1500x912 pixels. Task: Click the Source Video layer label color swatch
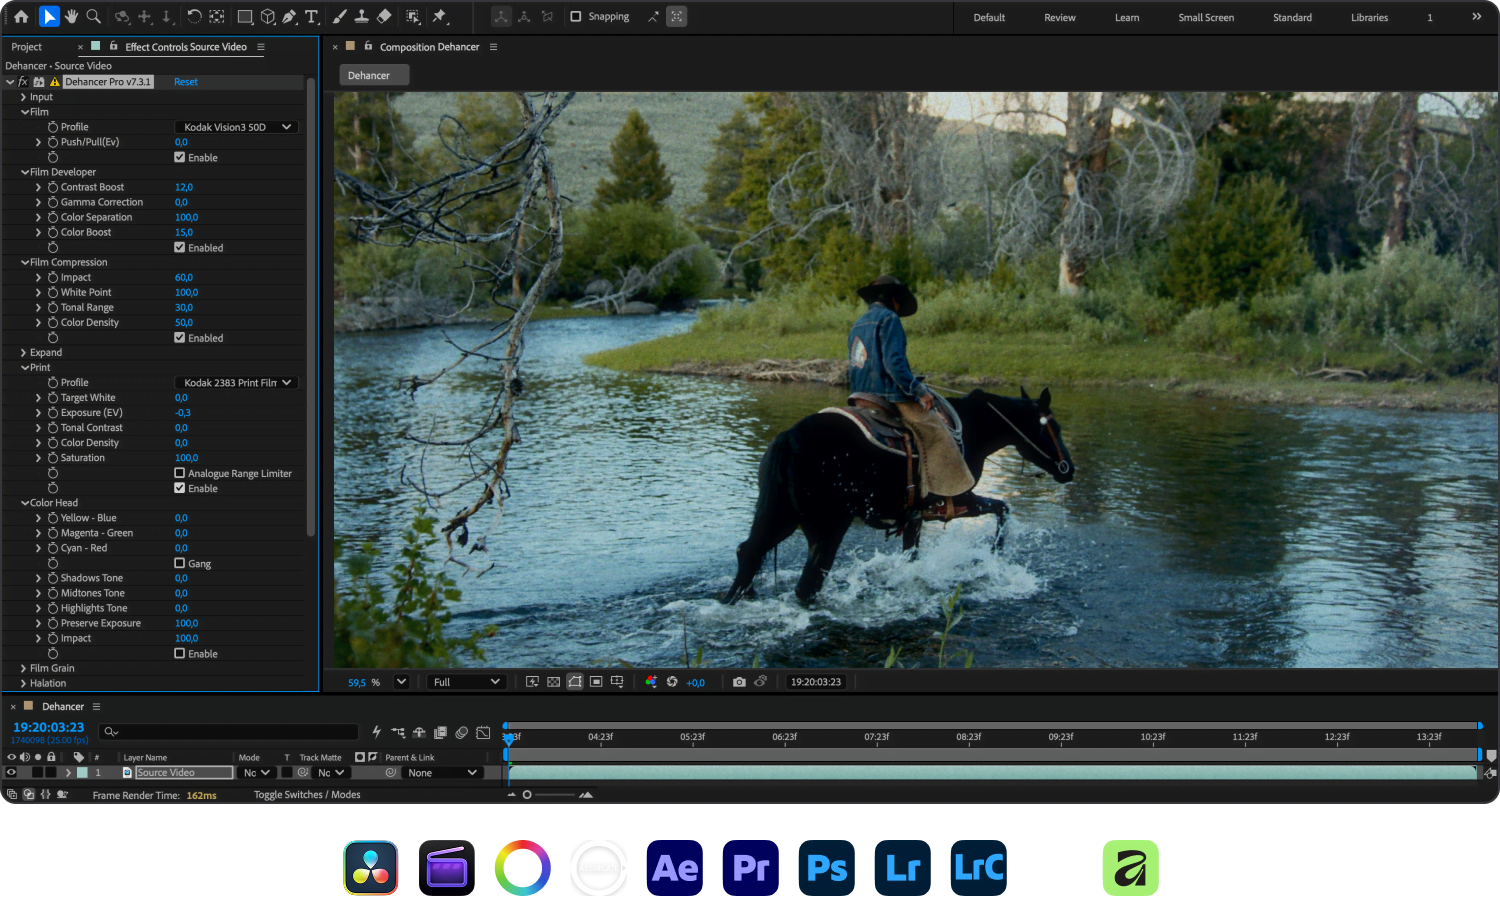[x=82, y=772]
